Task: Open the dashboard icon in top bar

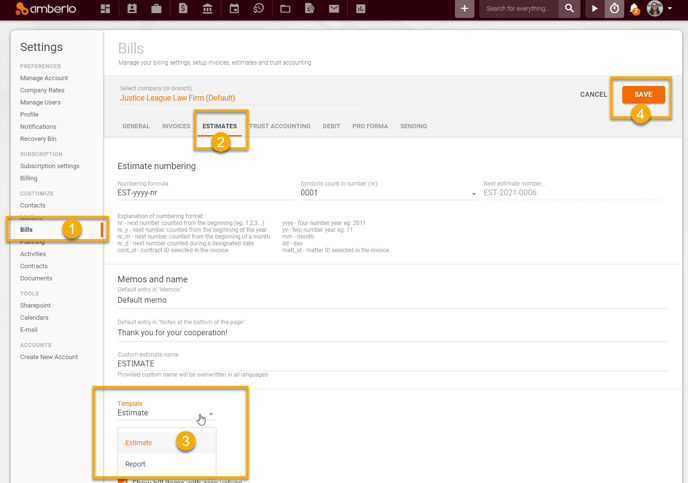Action: (x=105, y=9)
